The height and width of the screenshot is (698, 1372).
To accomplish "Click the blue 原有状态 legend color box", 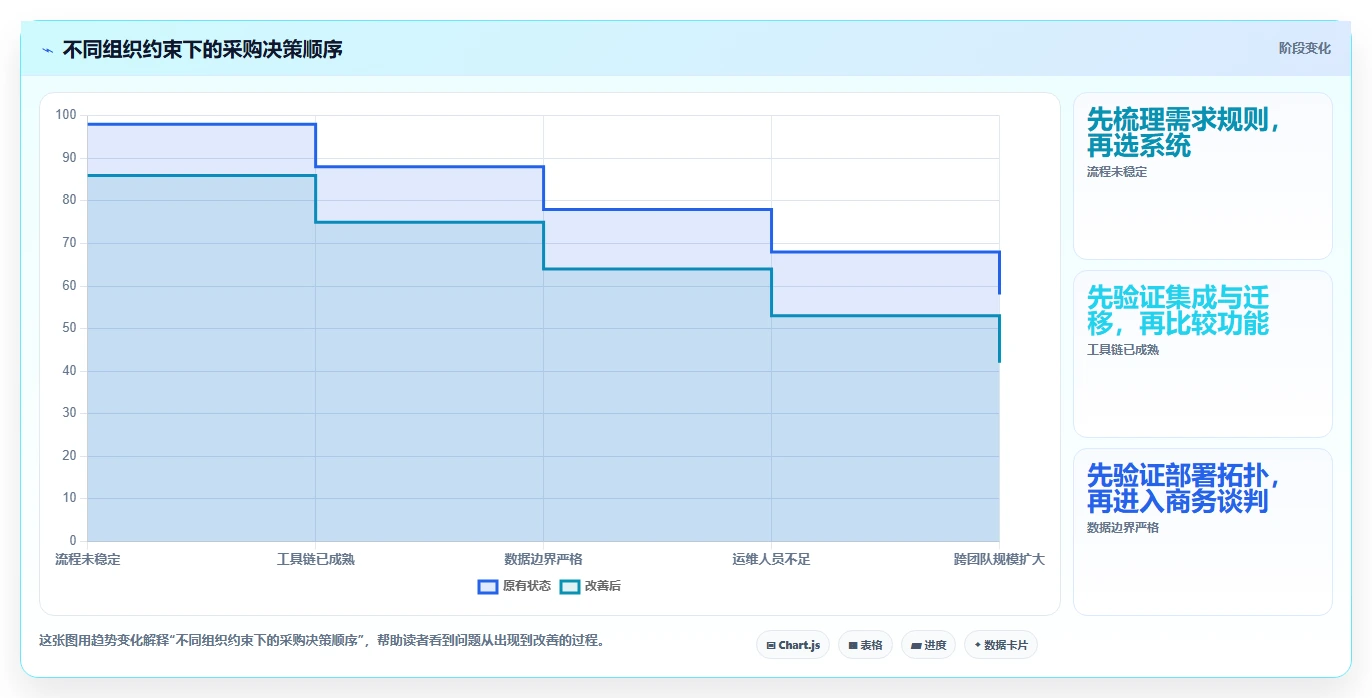I will [488, 586].
